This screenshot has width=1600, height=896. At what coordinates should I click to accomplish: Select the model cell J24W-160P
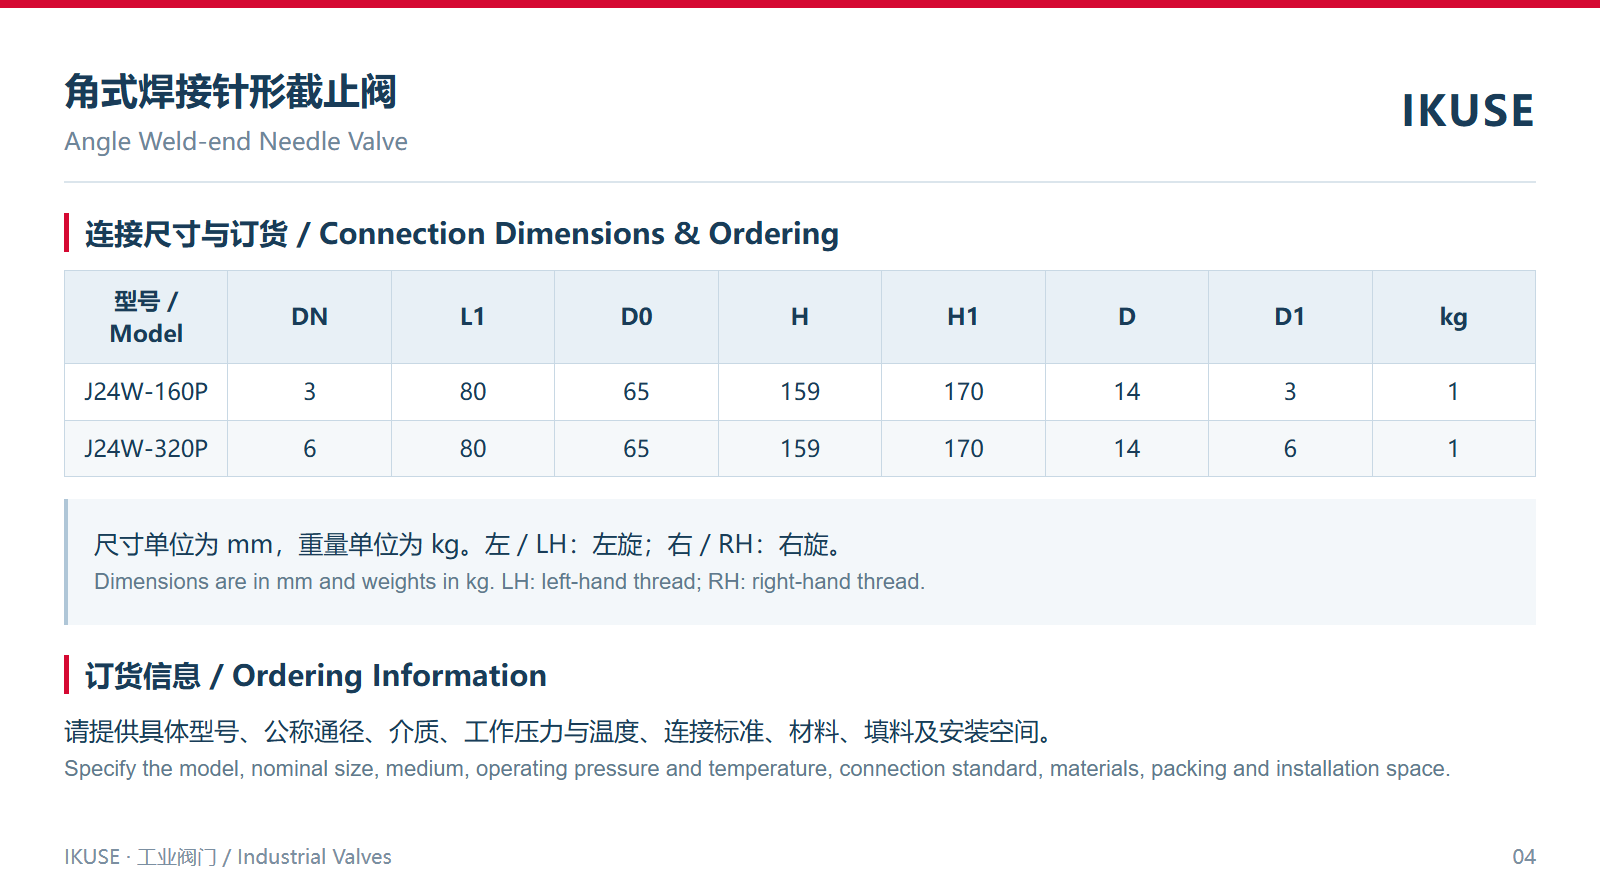[146, 392]
